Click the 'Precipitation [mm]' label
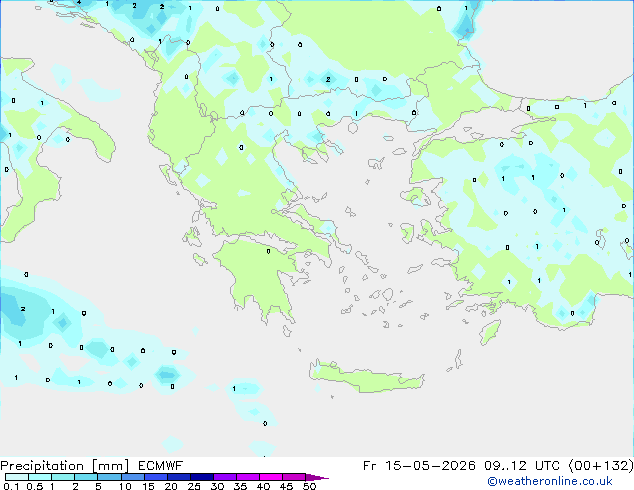 [64, 466]
